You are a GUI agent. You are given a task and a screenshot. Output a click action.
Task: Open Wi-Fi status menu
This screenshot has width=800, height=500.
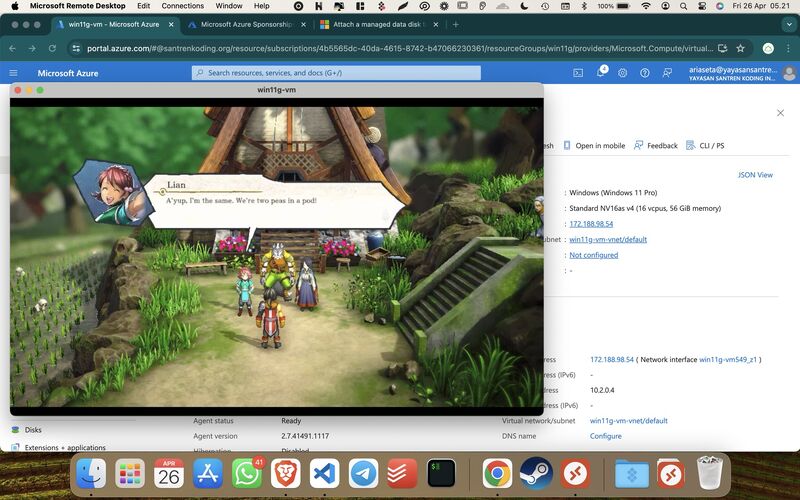coord(646,6)
